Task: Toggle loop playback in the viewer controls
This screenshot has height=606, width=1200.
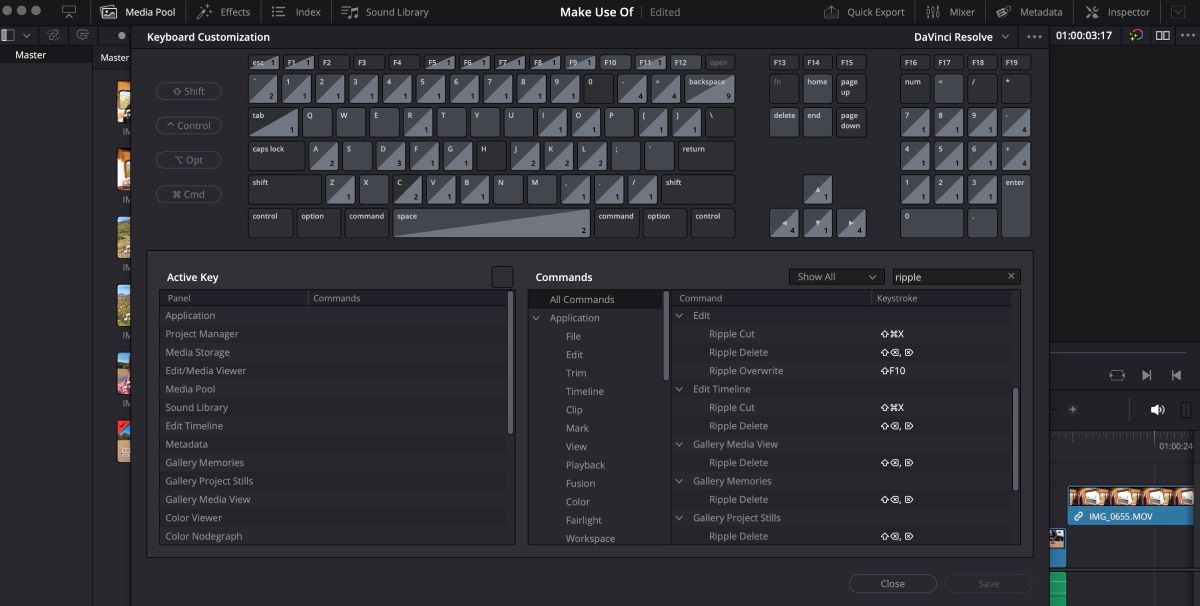Action: coord(1117,374)
